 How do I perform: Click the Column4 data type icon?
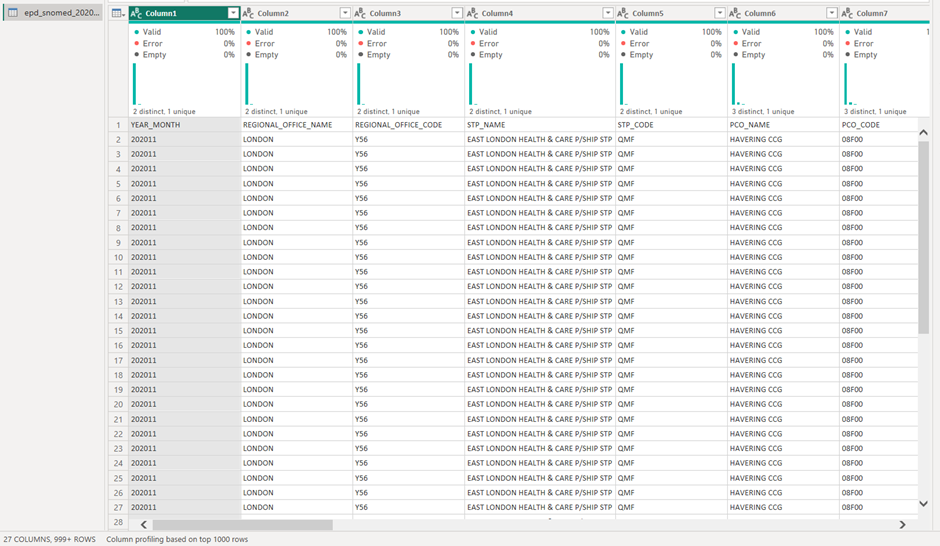(472, 13)
